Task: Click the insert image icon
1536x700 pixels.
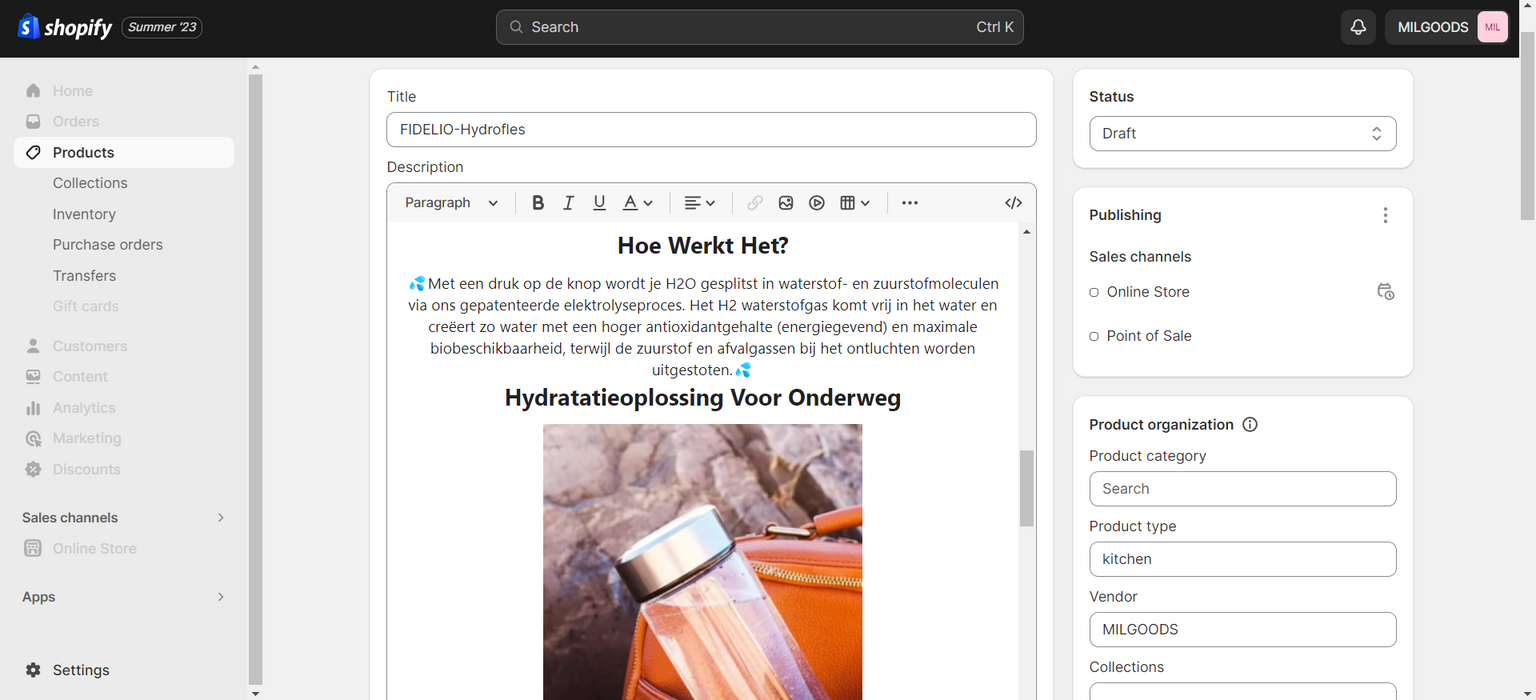Action: coord(786,203)
